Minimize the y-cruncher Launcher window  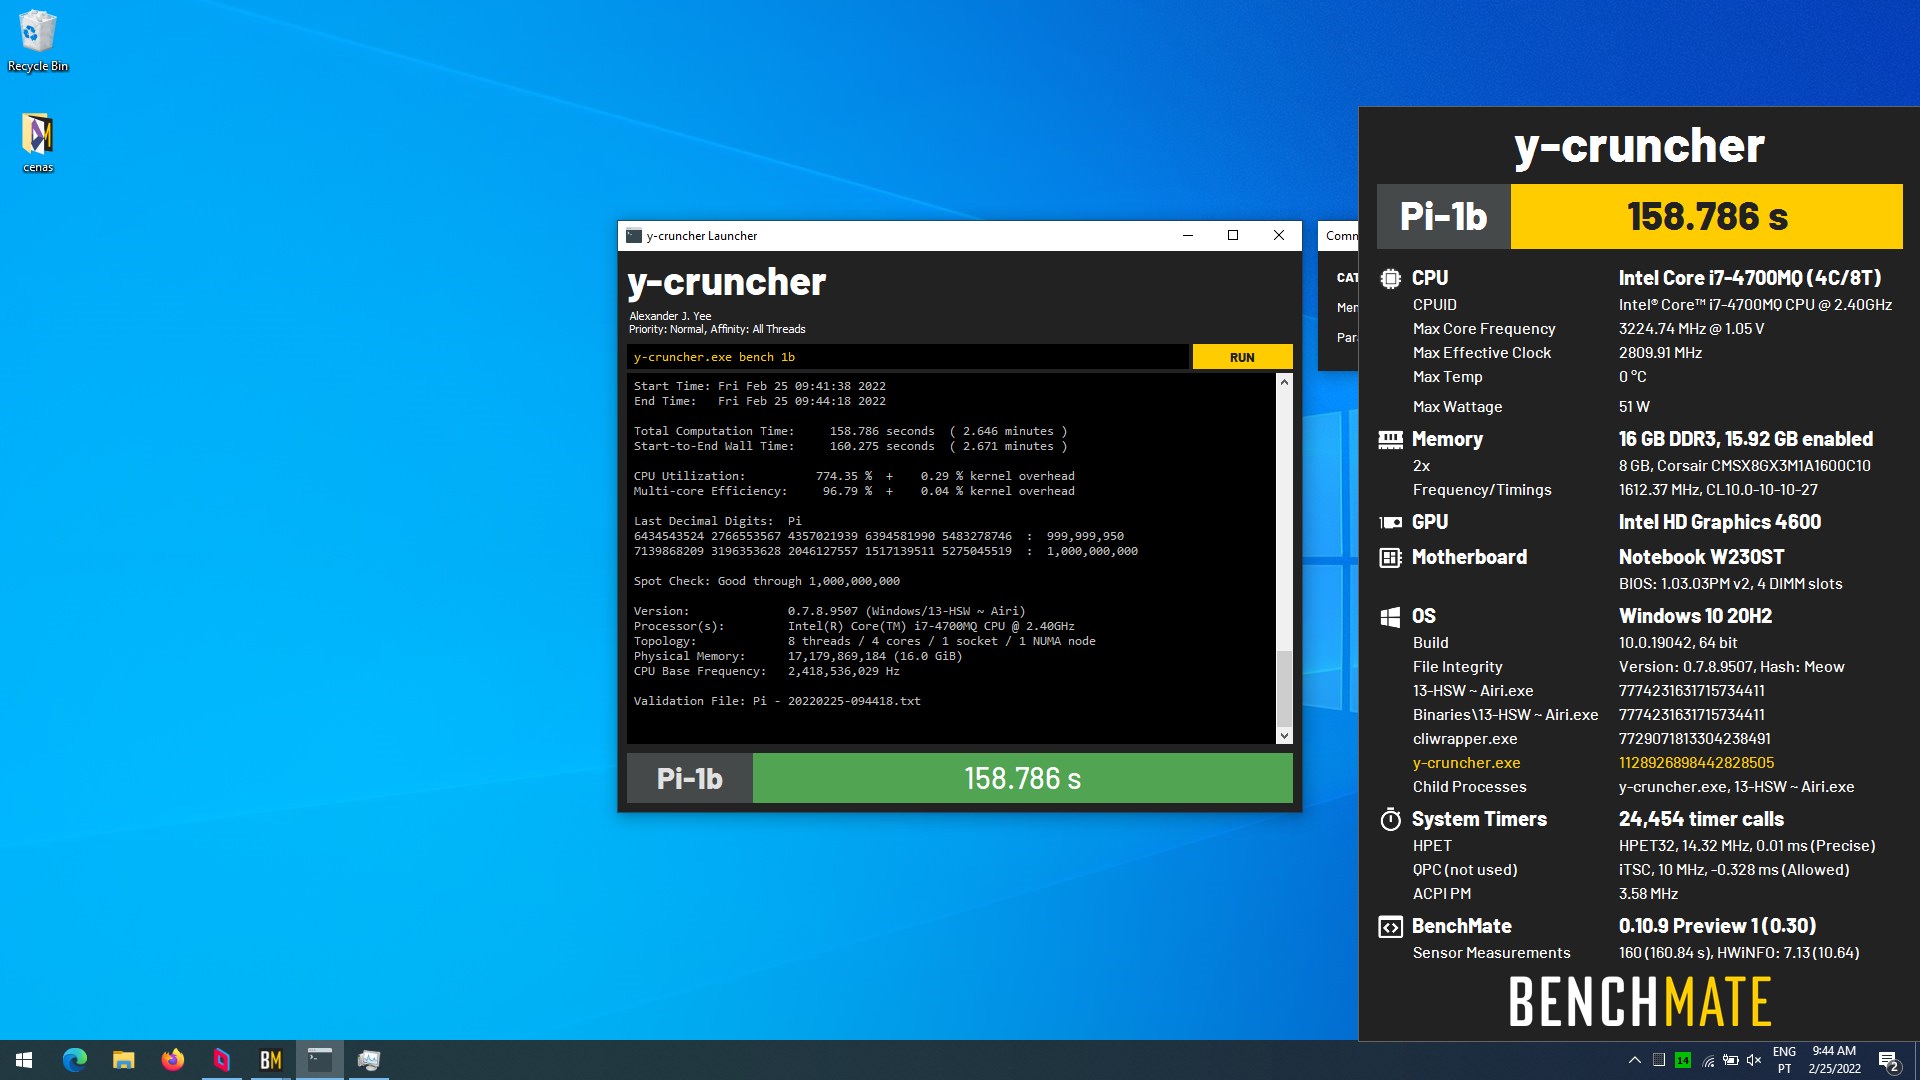(x=1188, y=236)
